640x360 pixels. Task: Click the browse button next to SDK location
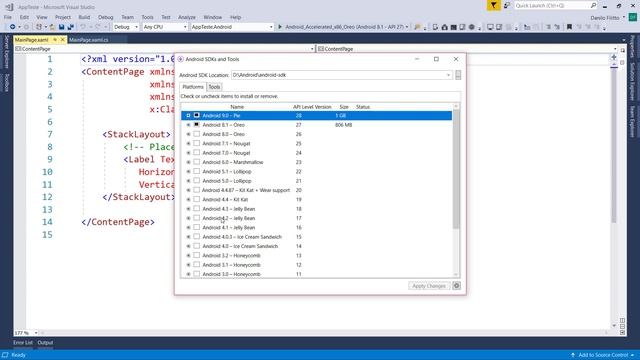[x=458, y=75]
